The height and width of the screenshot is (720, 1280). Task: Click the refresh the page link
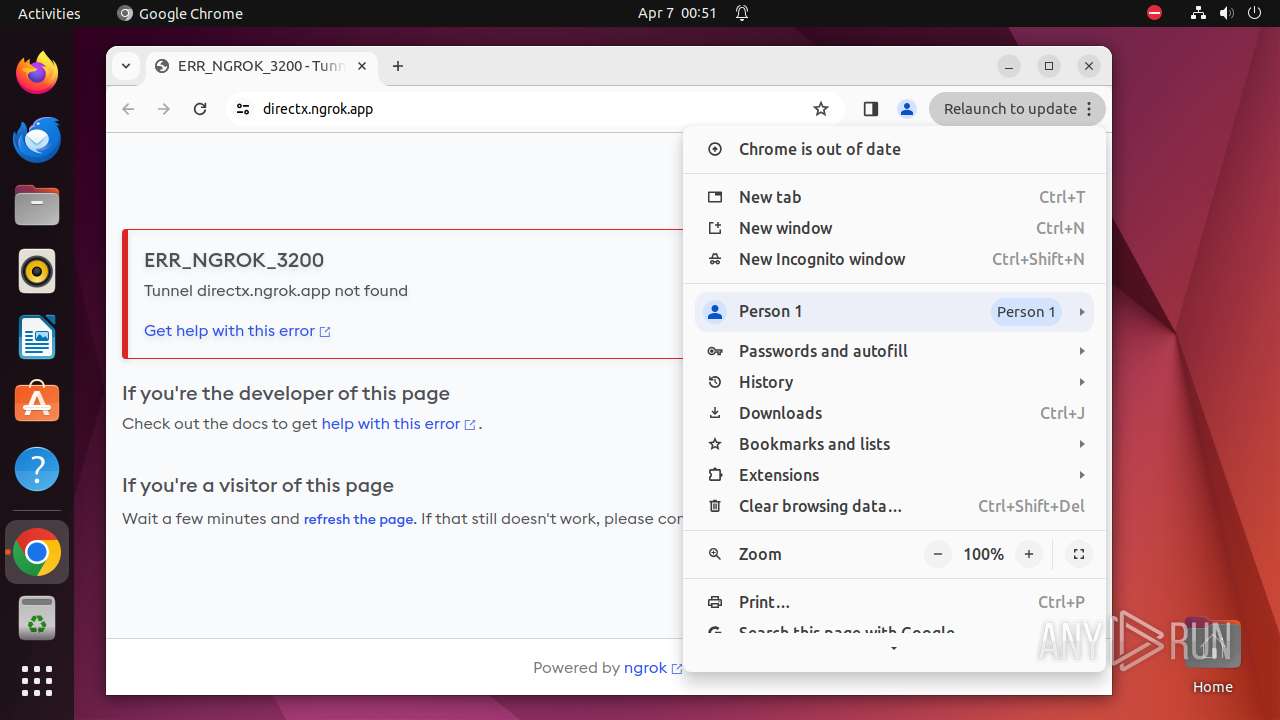point(359,519)
